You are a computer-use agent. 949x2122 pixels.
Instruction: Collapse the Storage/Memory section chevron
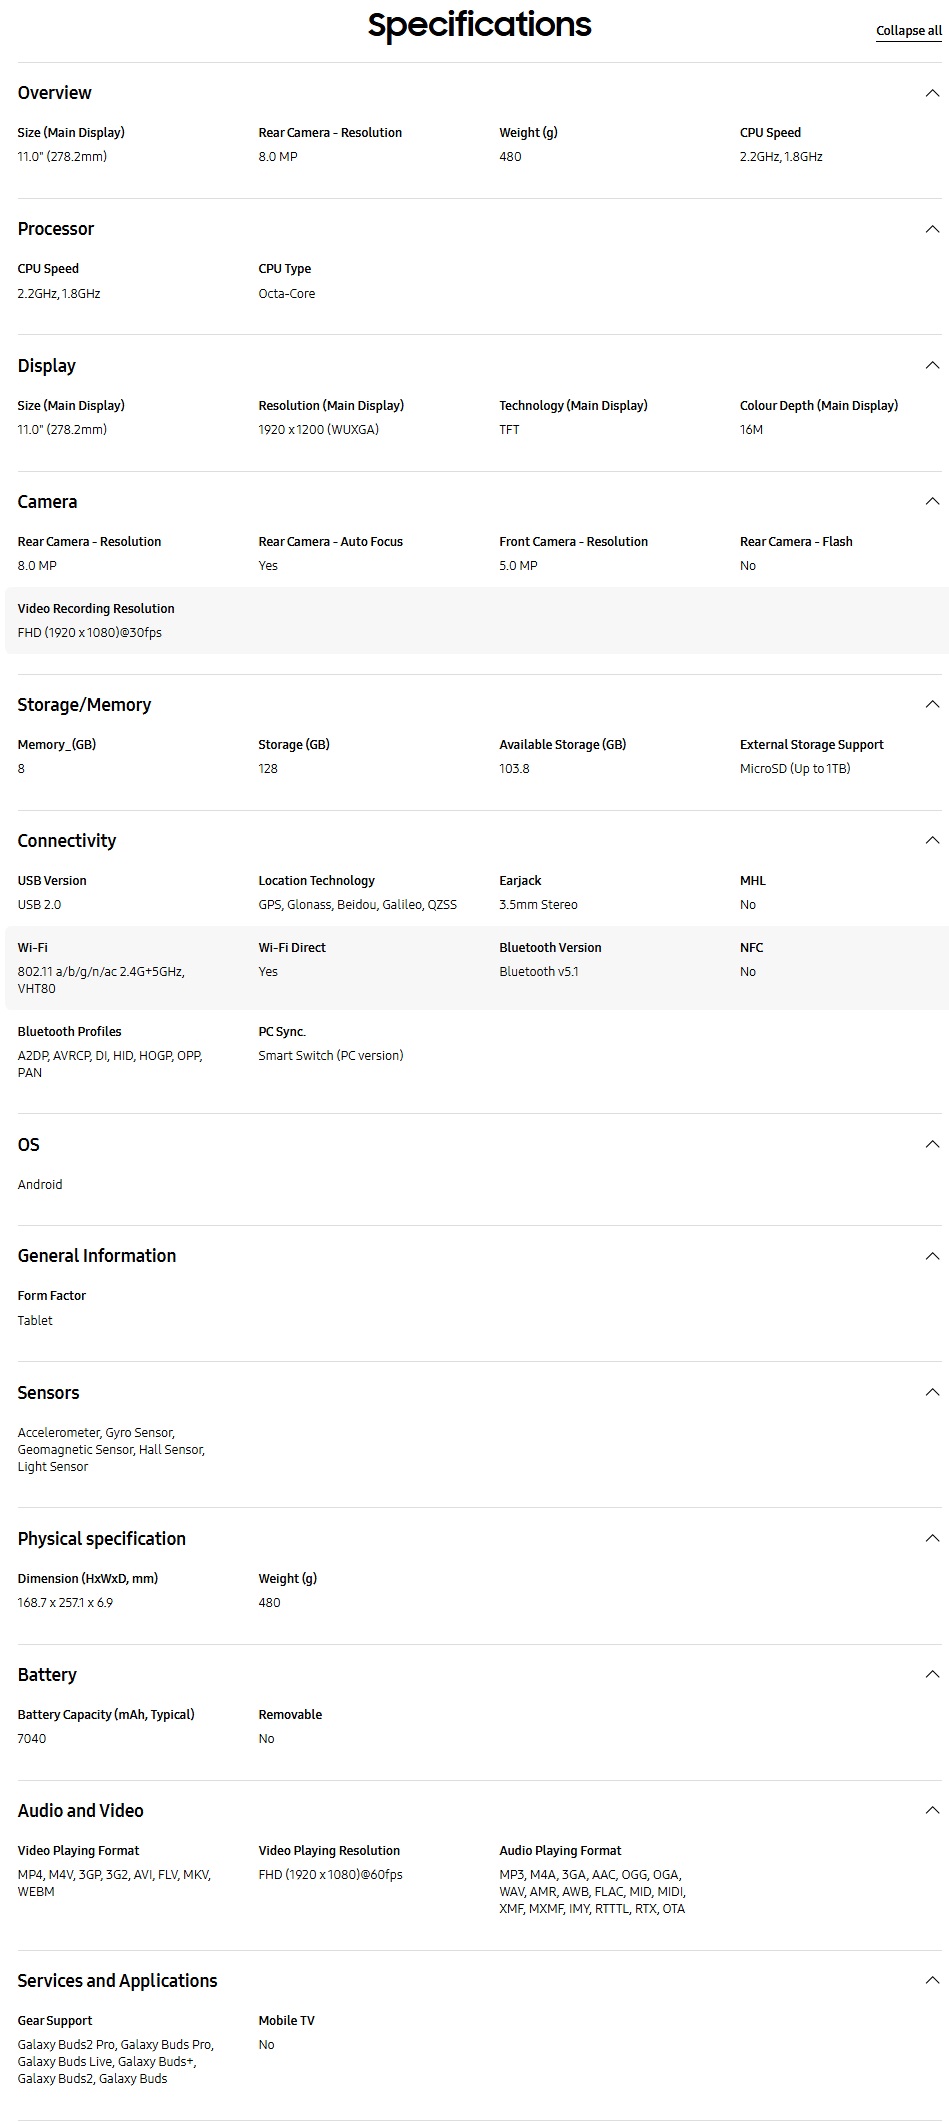click(x=932, y=704)
